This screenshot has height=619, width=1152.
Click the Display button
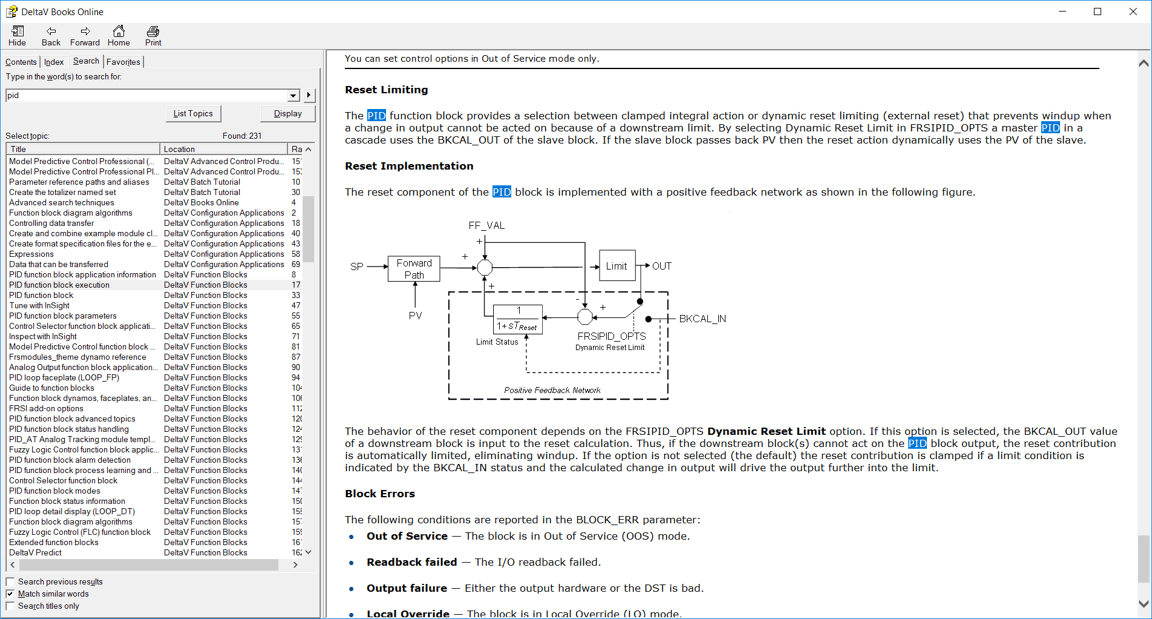tap(288, 114)
